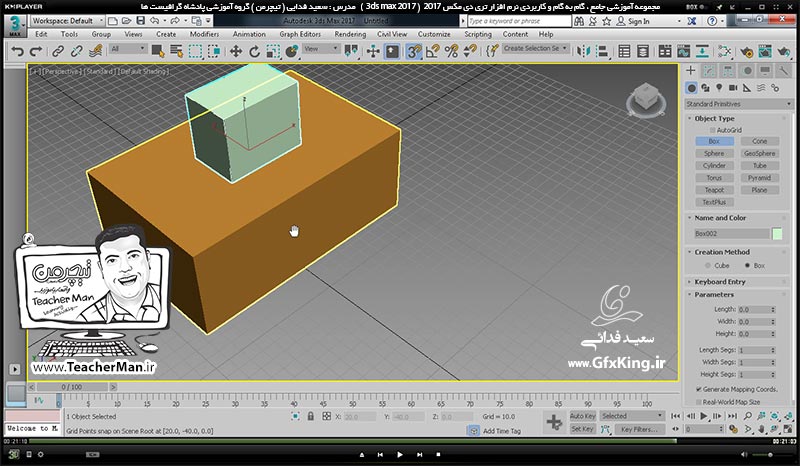Image resolution: width=800 pixels, height=466 pixels.
Task: Select the Cameras category icon
Action: (733, 88)
